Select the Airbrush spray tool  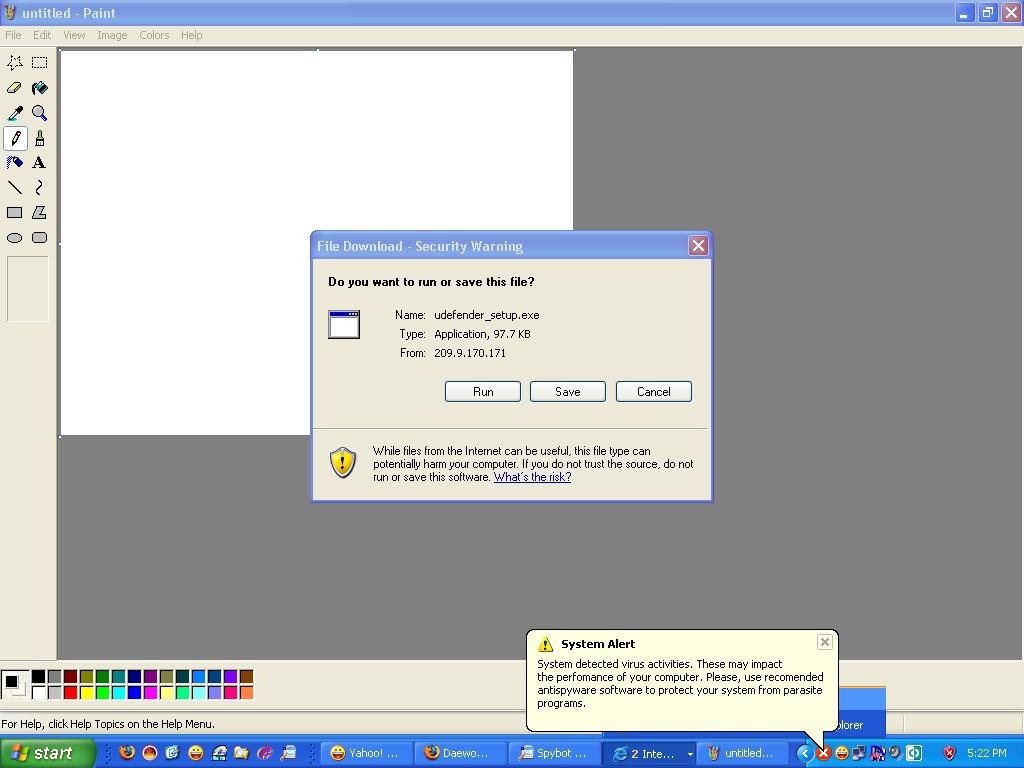tap(15, 163)
